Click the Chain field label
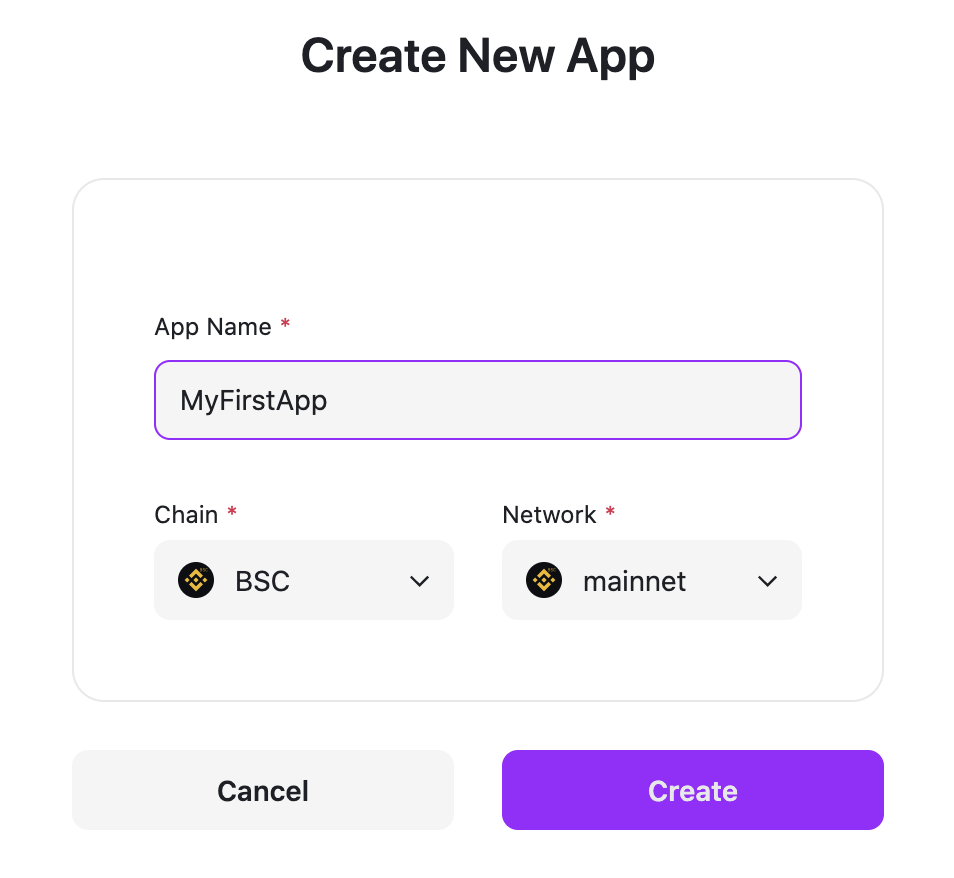This screenshot has height=878, width=954. point(186,515)
